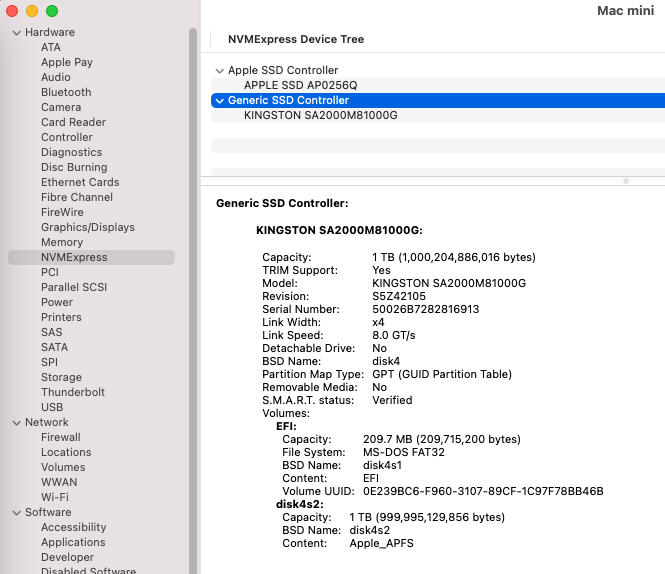665x574 pixels.
Task: Select WWAN in the sidebar
Action: [x=59, y=482]
